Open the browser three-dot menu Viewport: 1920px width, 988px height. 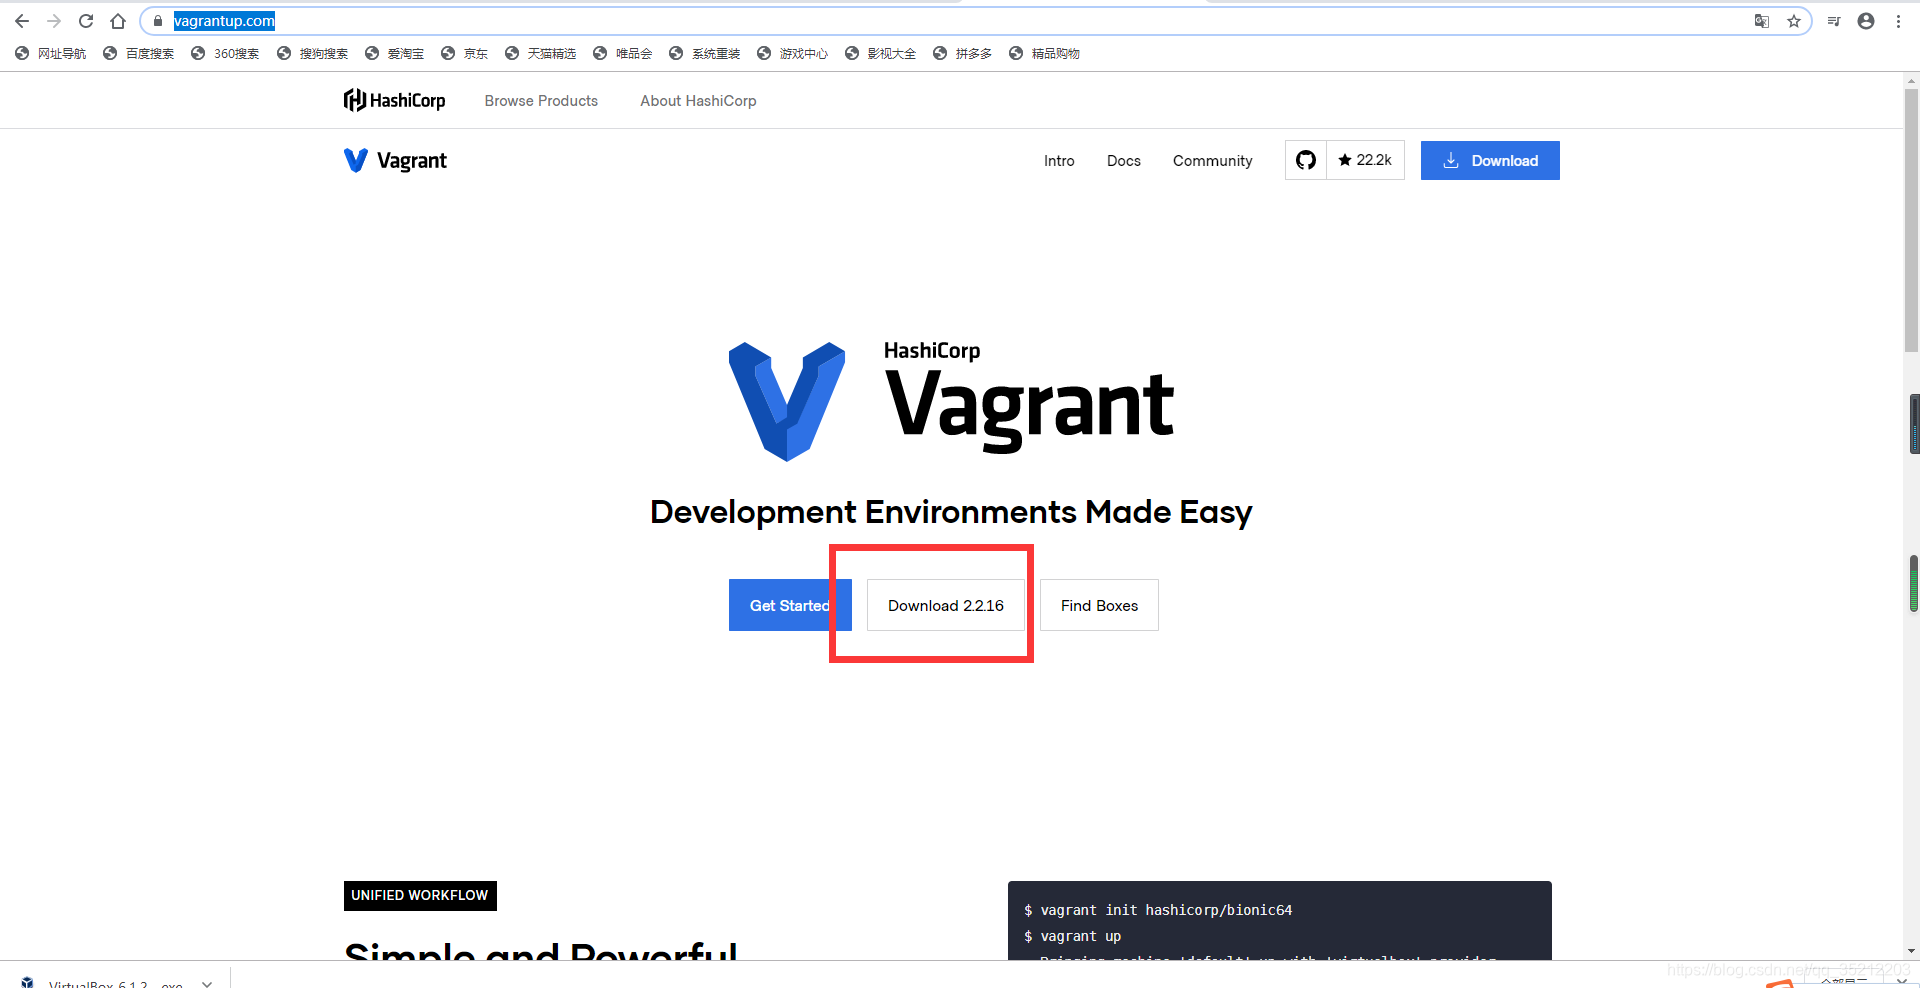(x=1898, y=21)
